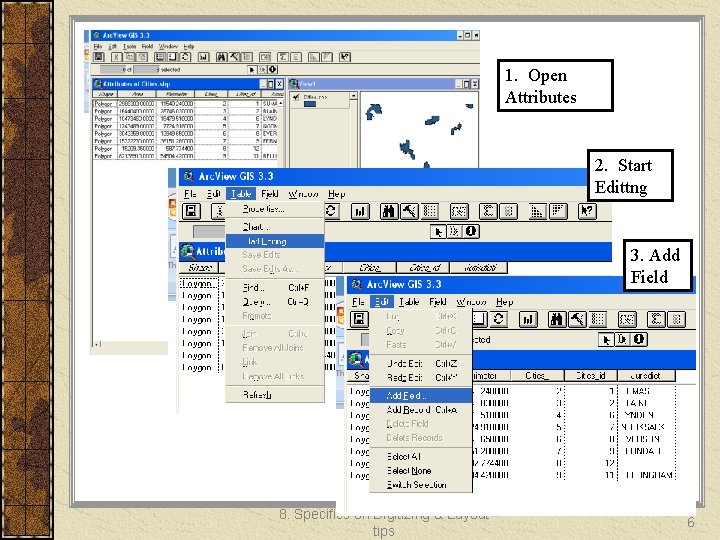
Task: Click Create Chart icon in window with Edit menu open
Action: (528, 319)
